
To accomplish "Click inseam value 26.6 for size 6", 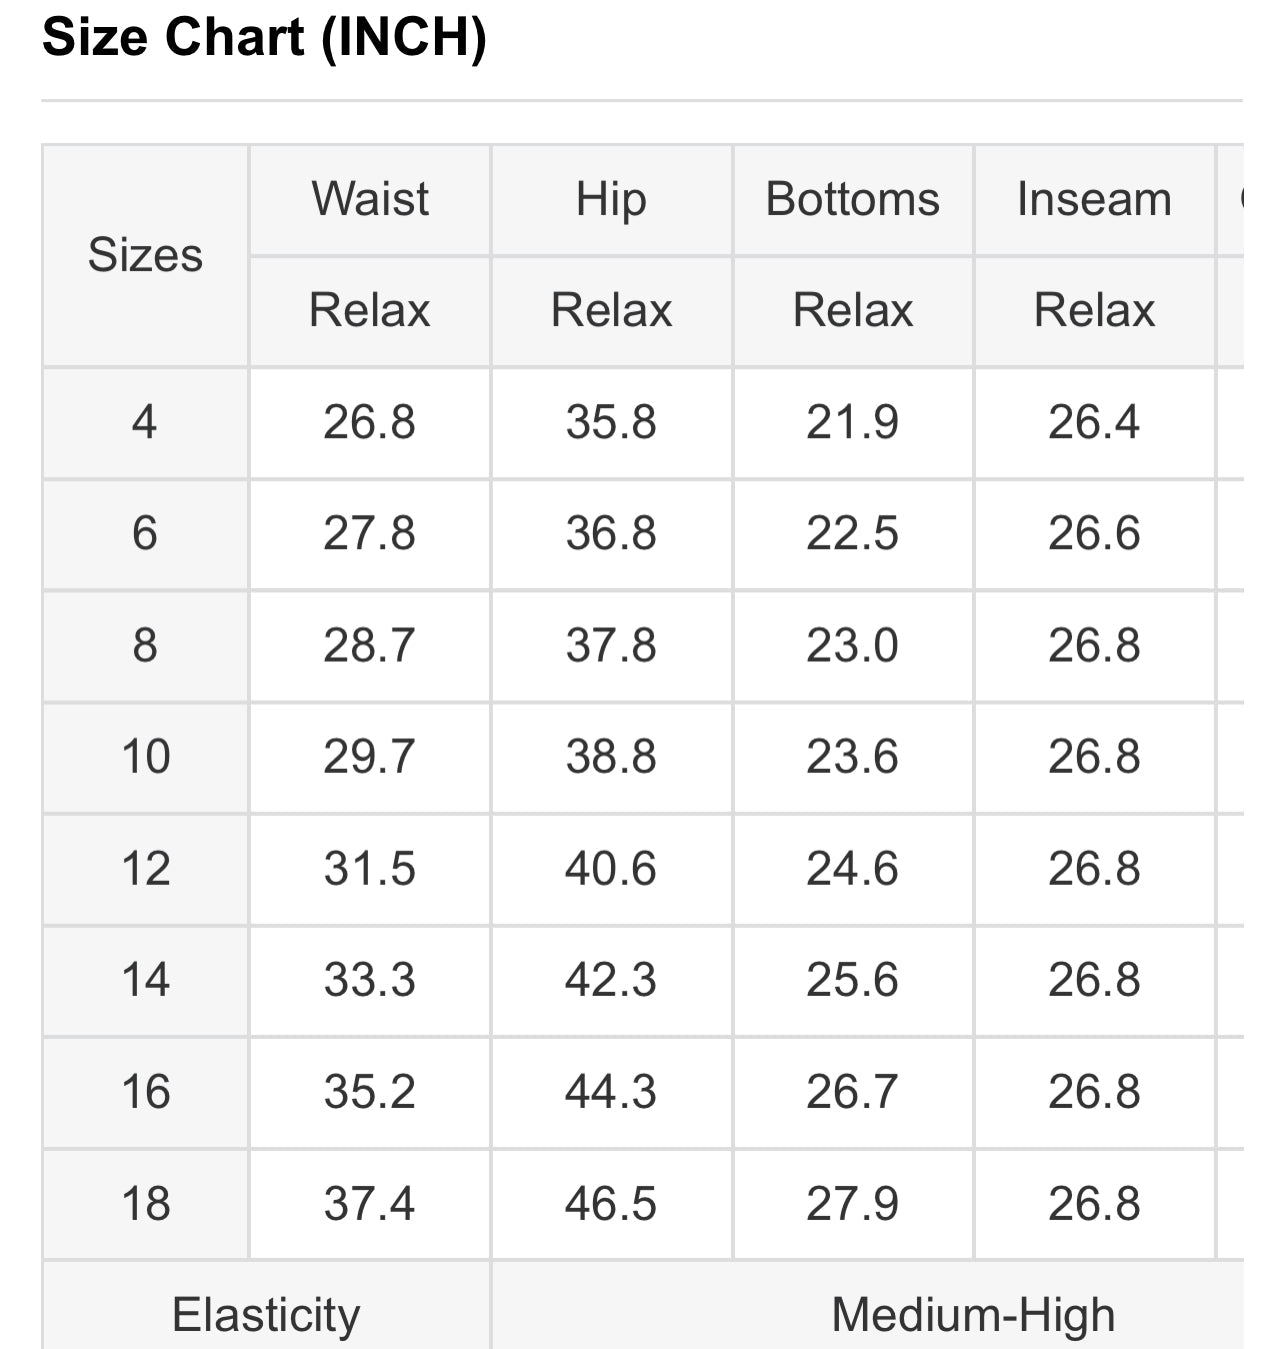I will (1094, 533).
